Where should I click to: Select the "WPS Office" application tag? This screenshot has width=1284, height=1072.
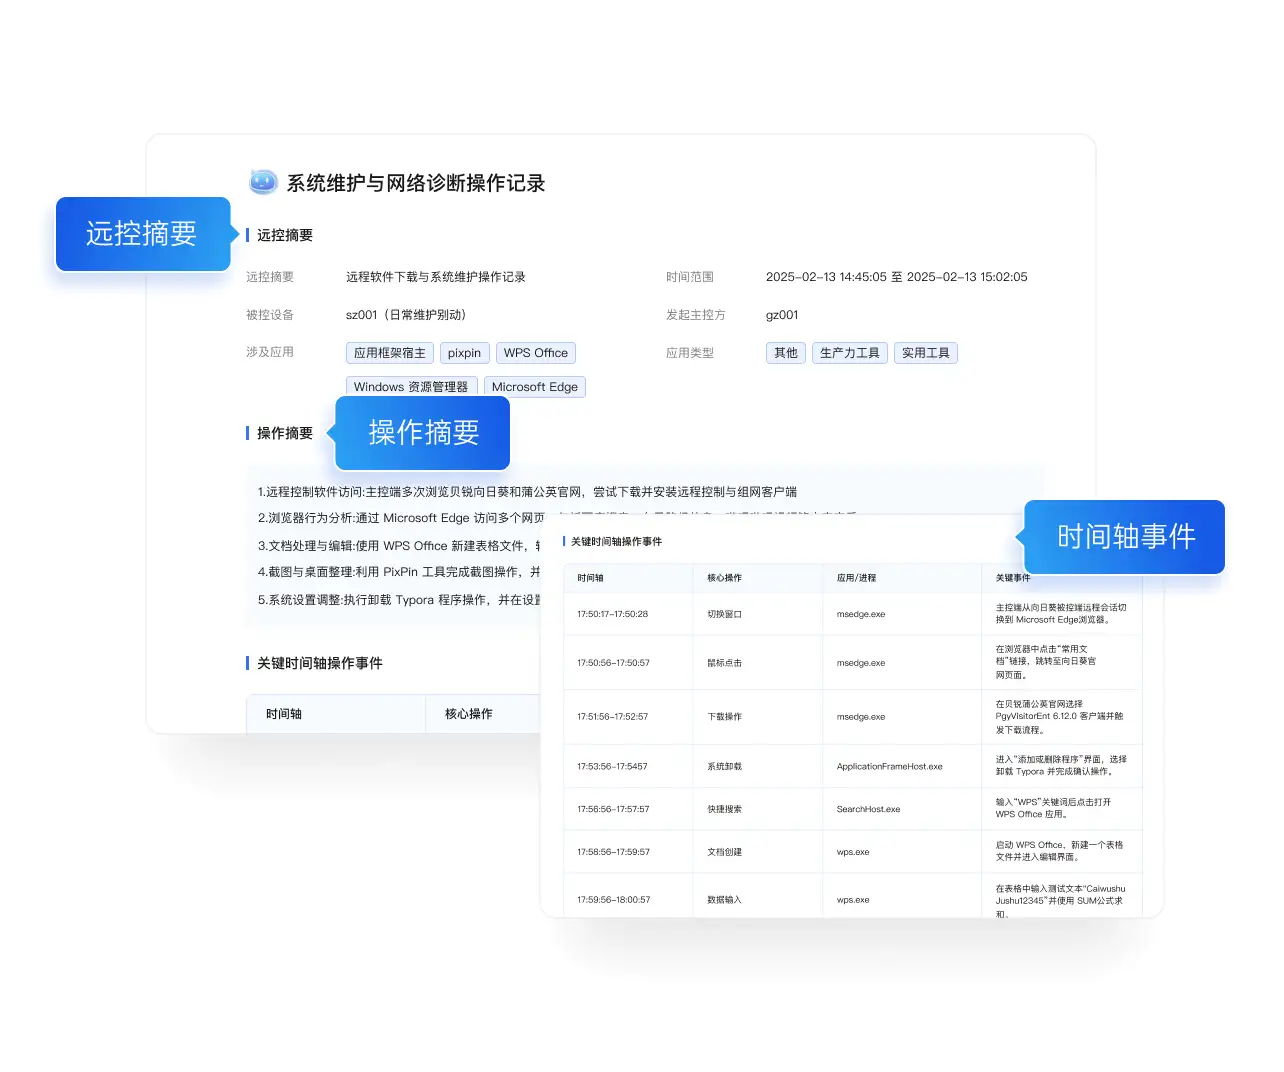click(536, 352)
